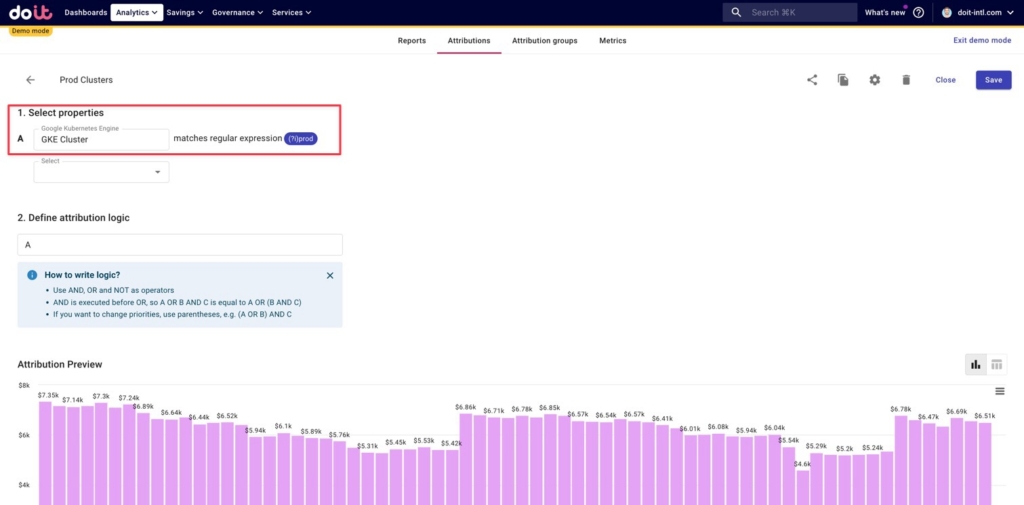Click the back arrow next to Prod Clusters
The image size is (1024, 505).
coord(30,80)
